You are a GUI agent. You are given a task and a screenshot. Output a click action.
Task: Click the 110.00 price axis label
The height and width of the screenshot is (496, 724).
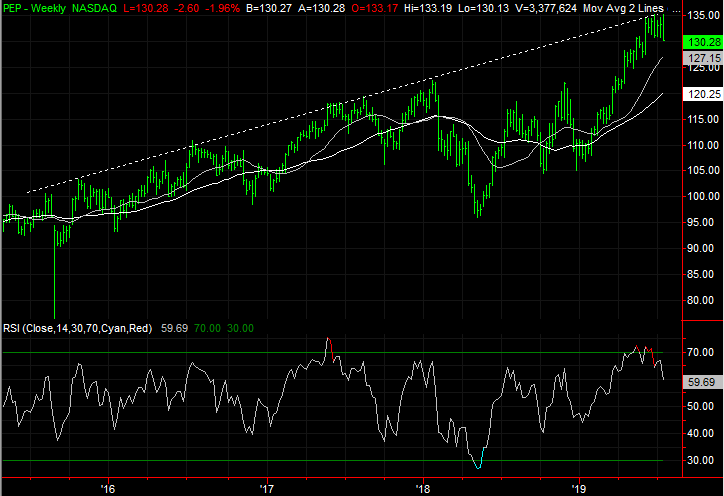(704, 145)
